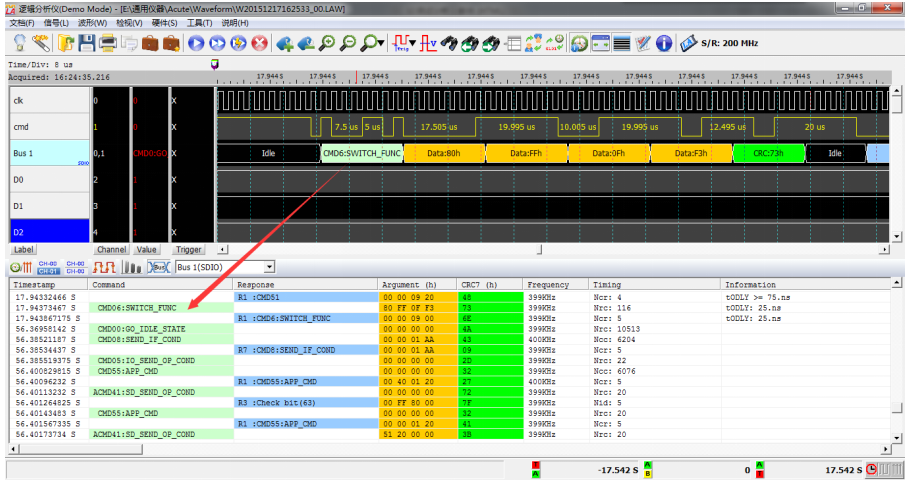Open the zoom magnifier dropdown arrow
Viewport: 910px width, 480px height.
coord(381,43)
